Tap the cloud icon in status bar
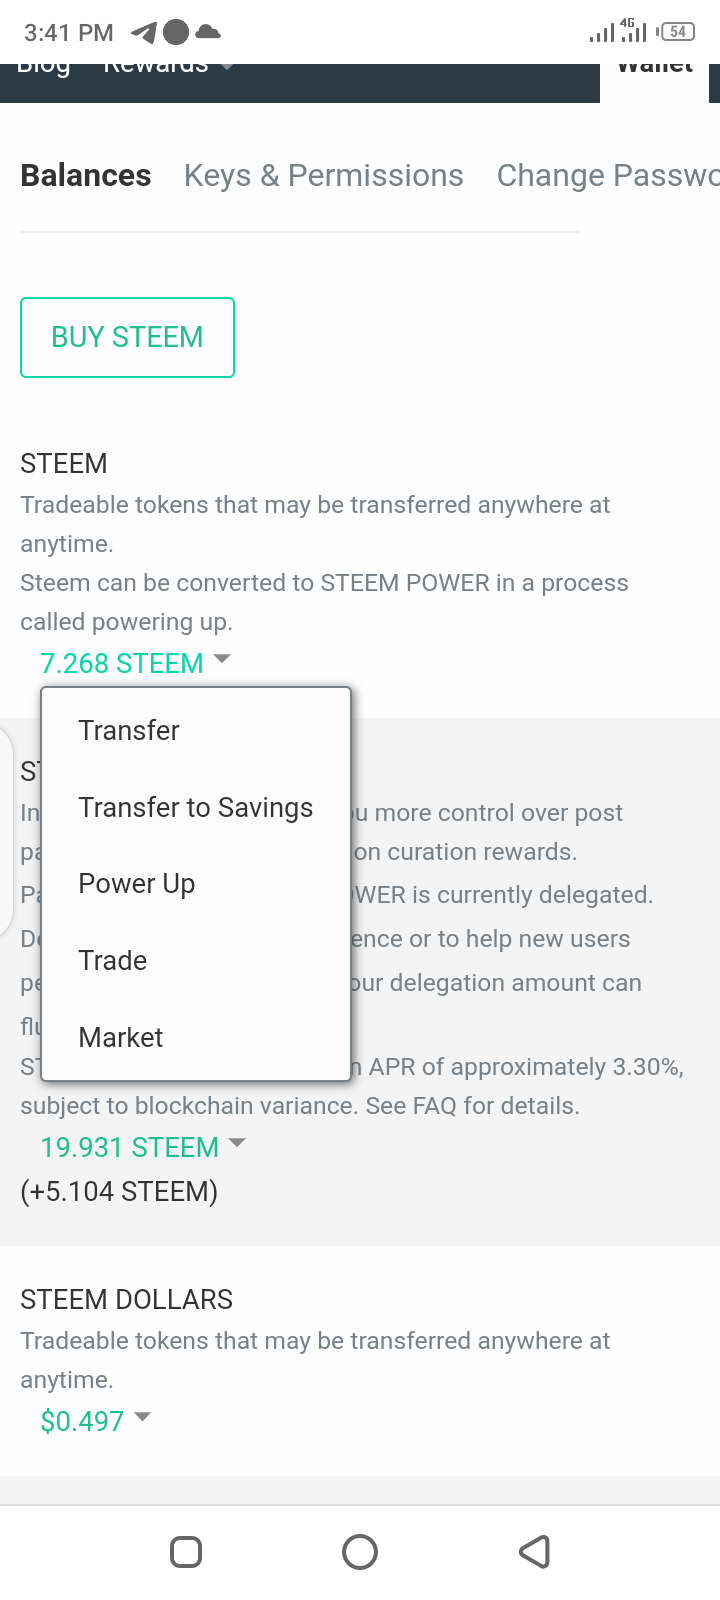This screenshot has width=720, height=1600. (208, 33)
